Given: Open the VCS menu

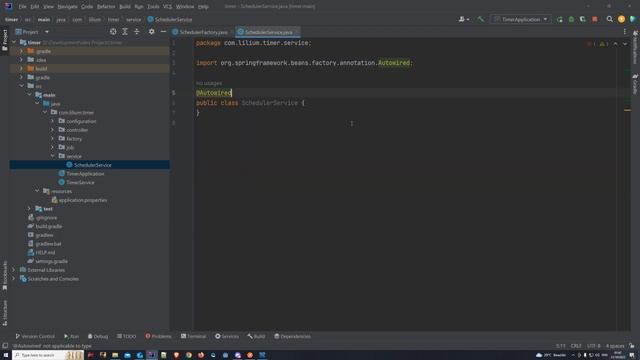Looking at the screenshot, I should pyautogui.click(x=167, y=7).
